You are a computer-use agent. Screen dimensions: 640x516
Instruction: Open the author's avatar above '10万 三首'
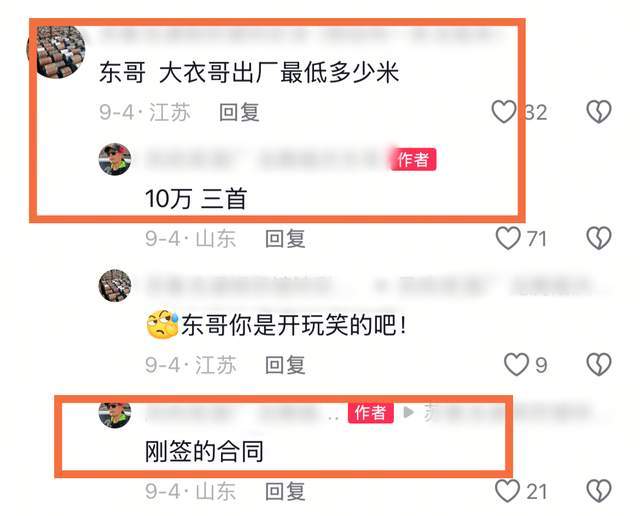click(x=115, y=160)
